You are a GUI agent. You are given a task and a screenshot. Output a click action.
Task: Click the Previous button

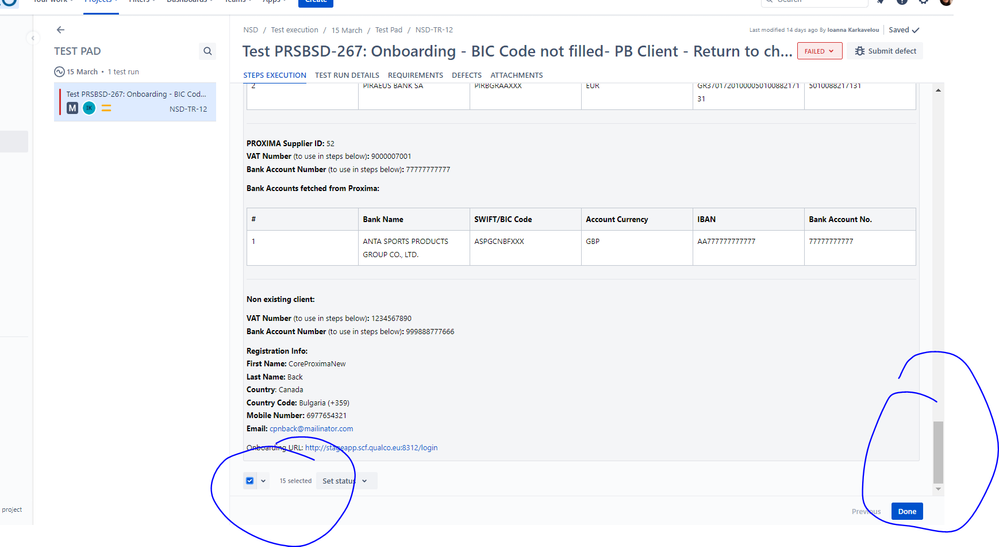tap(866, 511)
